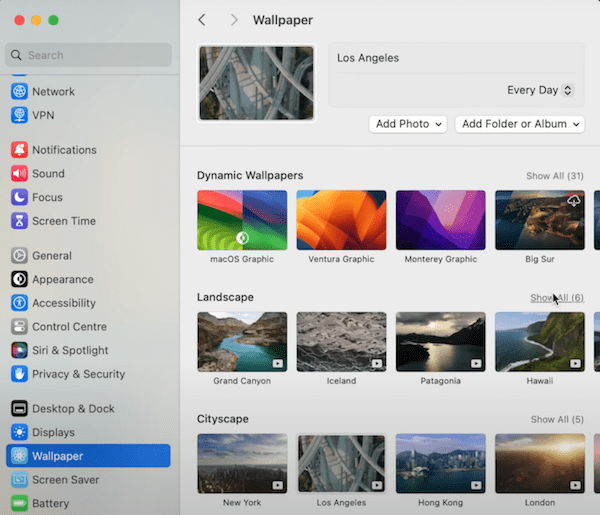Click the Battery icon in sidebar
The image size is (600, 515).
click(x=19, y=504)
